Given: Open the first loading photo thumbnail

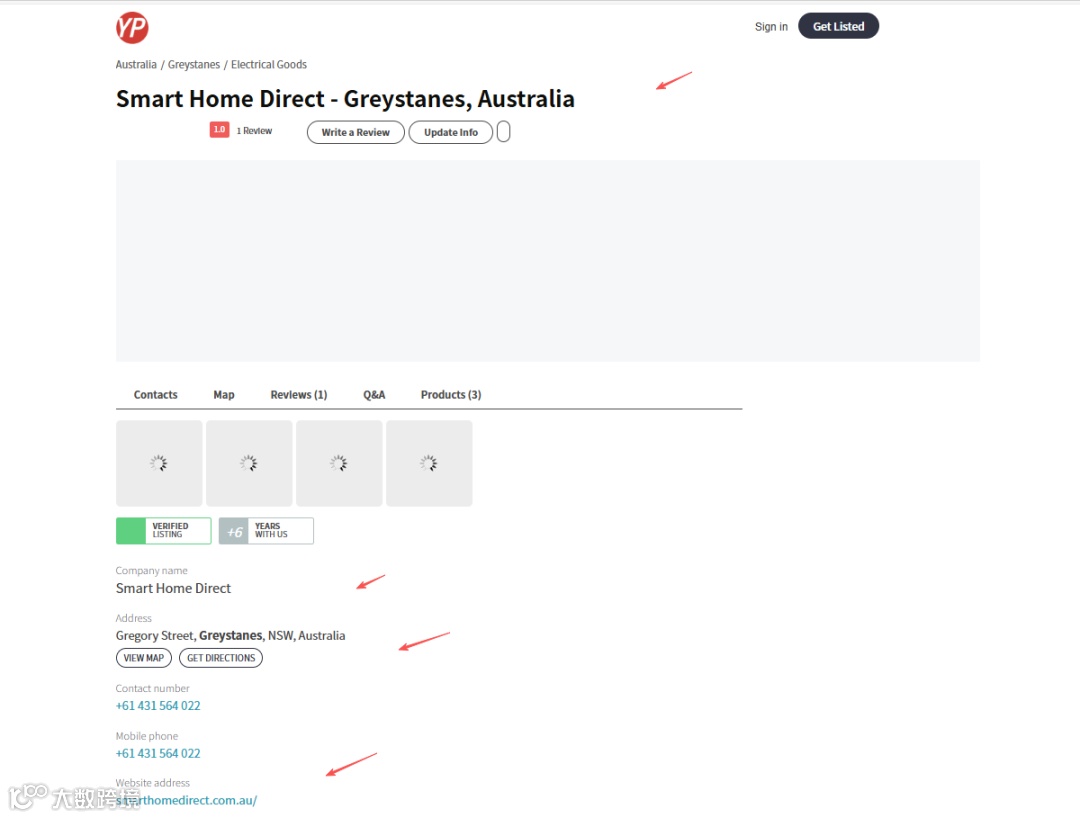Looking at the screenshot, I should (159, 463).
